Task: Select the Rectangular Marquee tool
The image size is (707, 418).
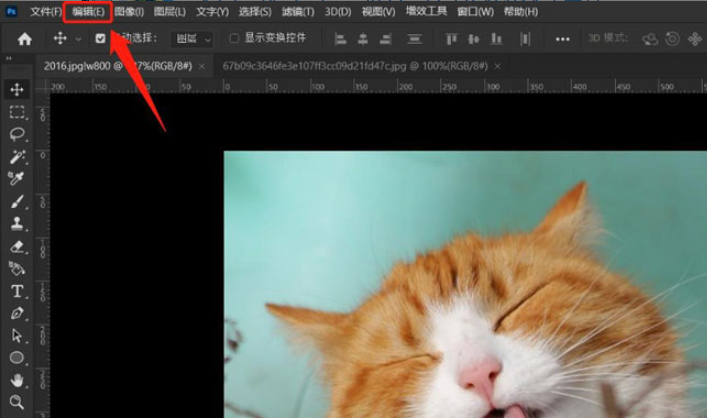Action: coord(17,112)
